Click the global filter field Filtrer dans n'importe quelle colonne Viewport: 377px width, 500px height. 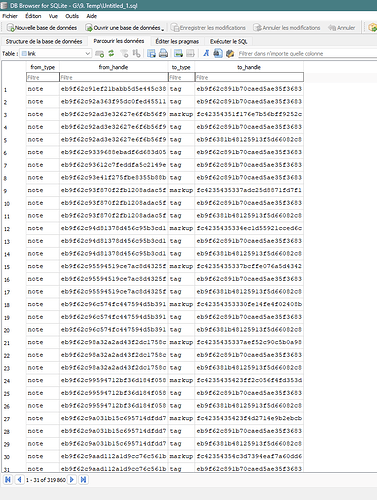pyautogui.click(x=307, y=53)
